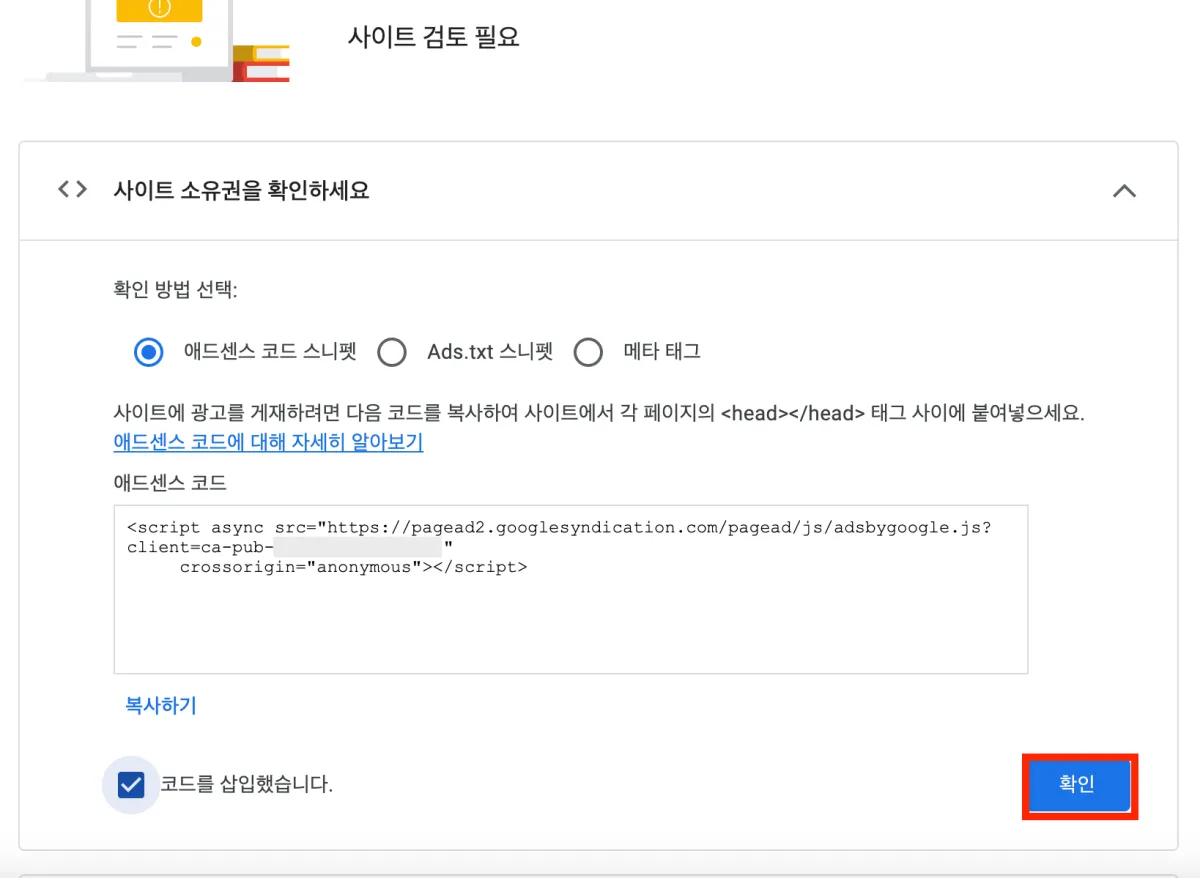Uncheck the 코드를 삽입했습니다 checkbox
This screenshot has height=878, width=1200.
pyautogui.click(x=131, y=784)
